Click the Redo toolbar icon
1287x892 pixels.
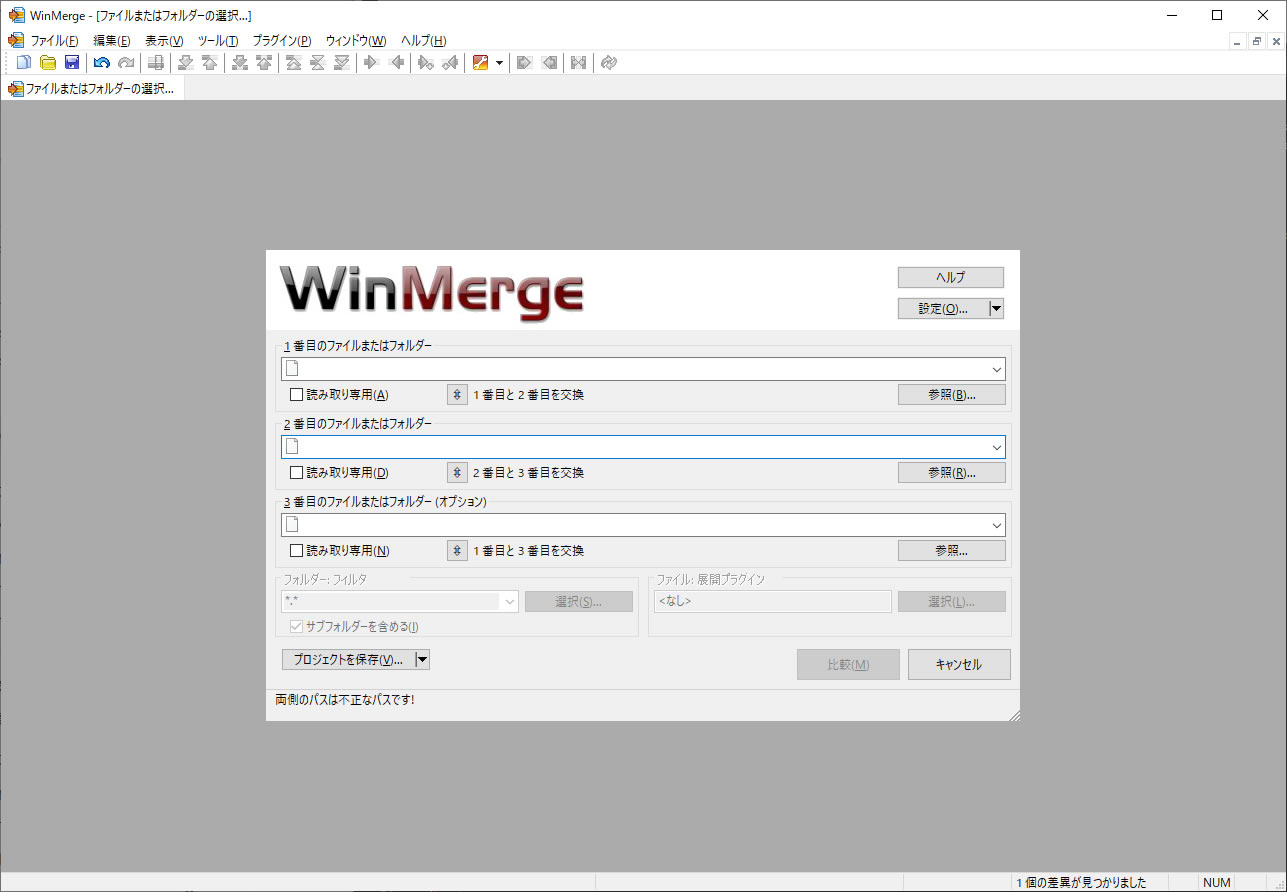pos(126,62)
